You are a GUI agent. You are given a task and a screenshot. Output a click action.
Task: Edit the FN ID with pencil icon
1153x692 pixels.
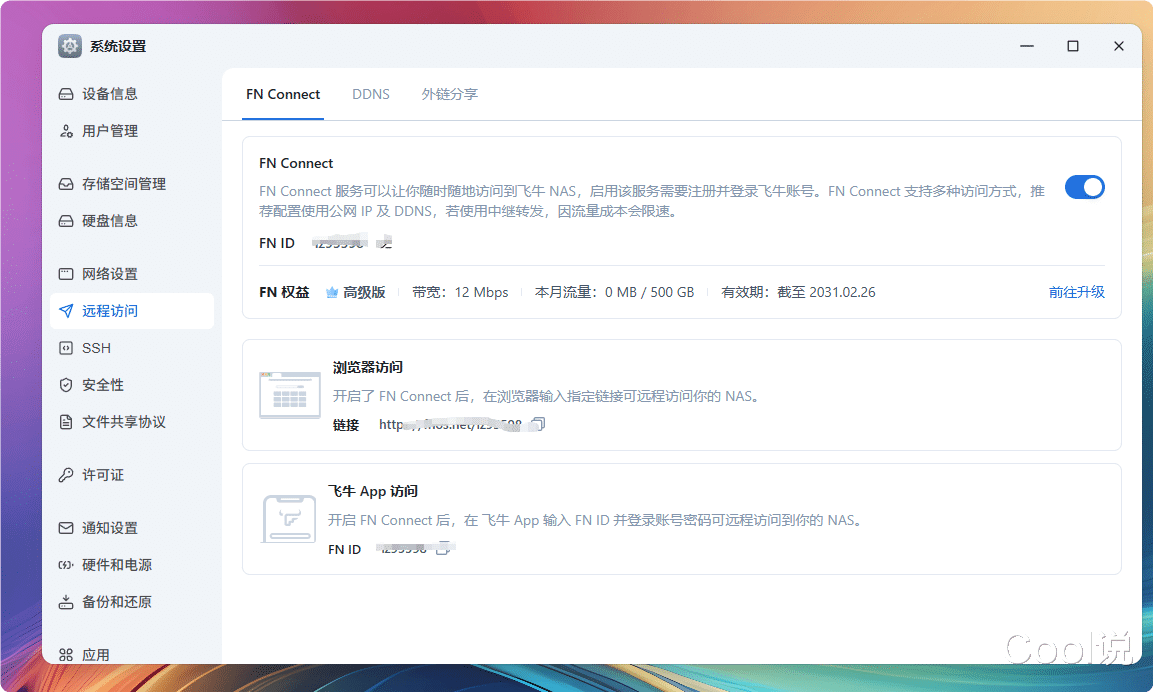(386, 243)
